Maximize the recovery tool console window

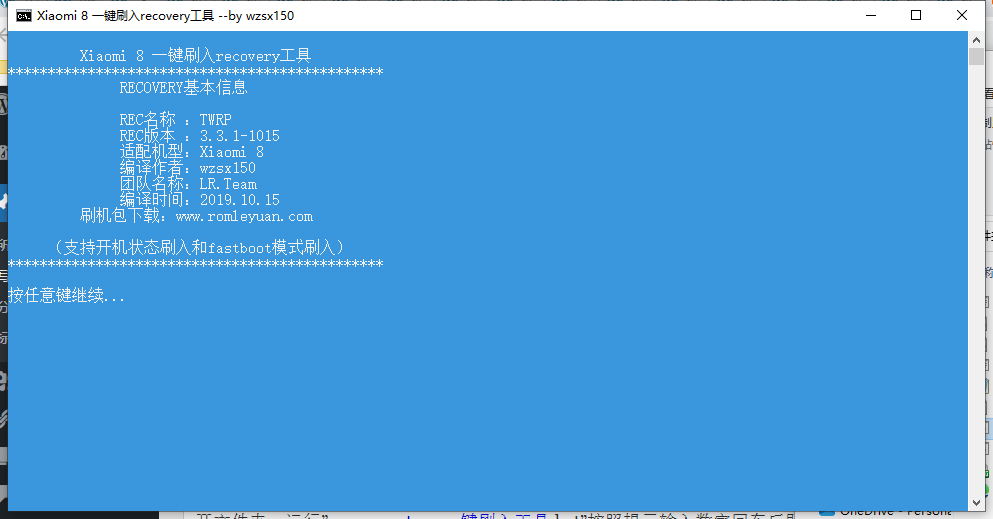[916, 15]
